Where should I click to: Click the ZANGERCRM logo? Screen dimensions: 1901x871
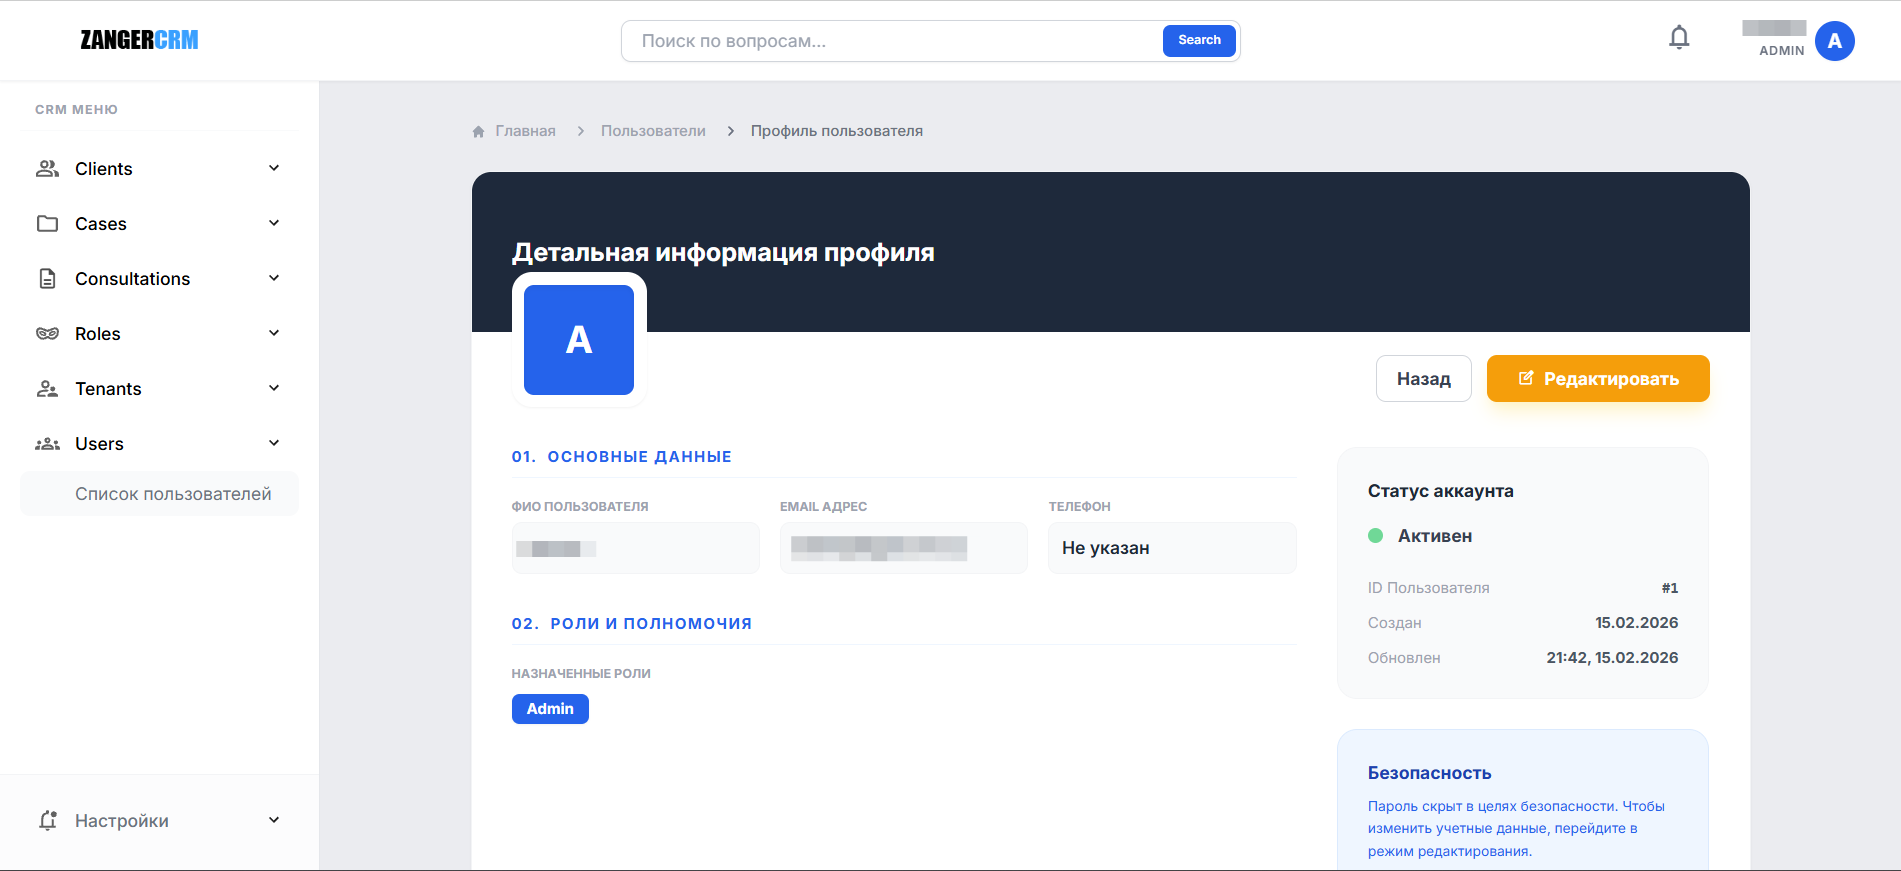coord(139,40)
